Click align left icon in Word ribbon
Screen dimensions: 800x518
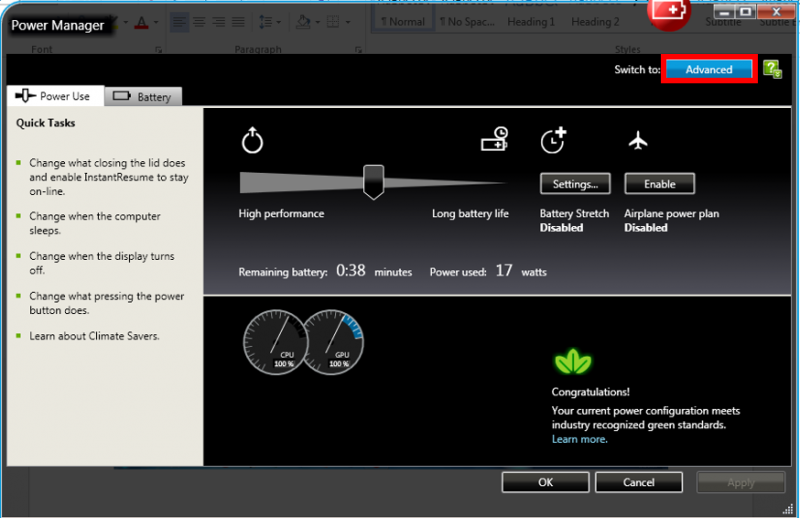click(179, 21)
